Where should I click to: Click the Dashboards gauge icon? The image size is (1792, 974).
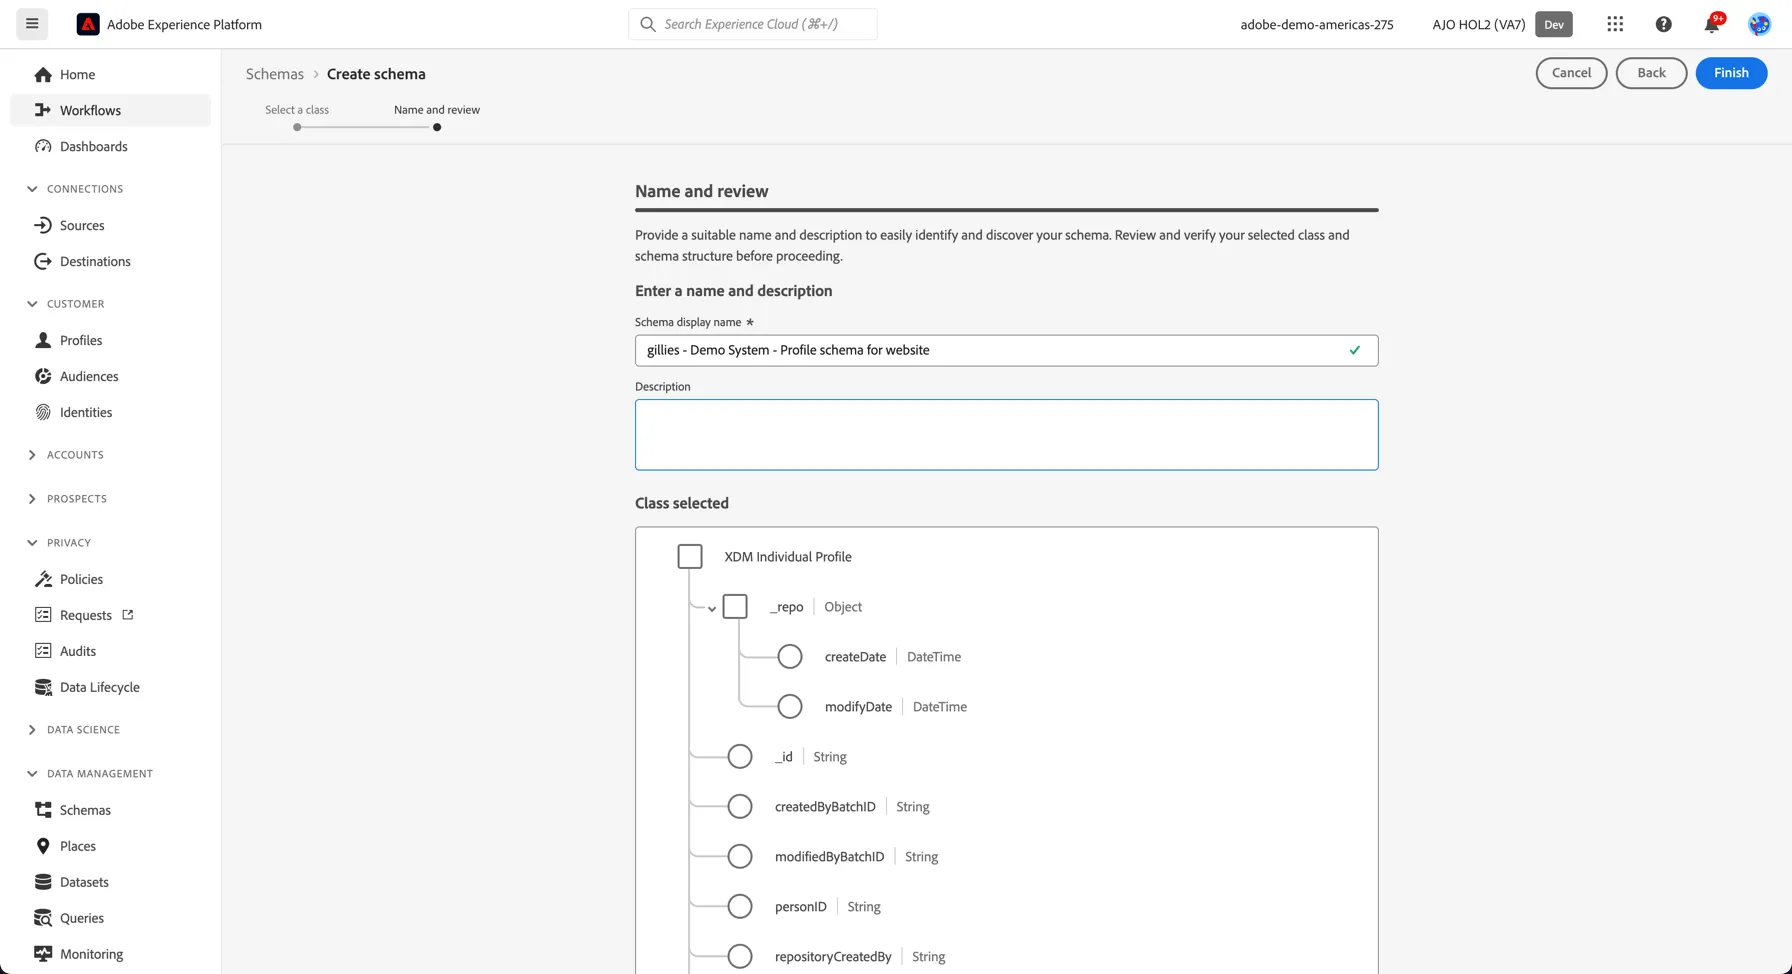click(x=43, y=147)
